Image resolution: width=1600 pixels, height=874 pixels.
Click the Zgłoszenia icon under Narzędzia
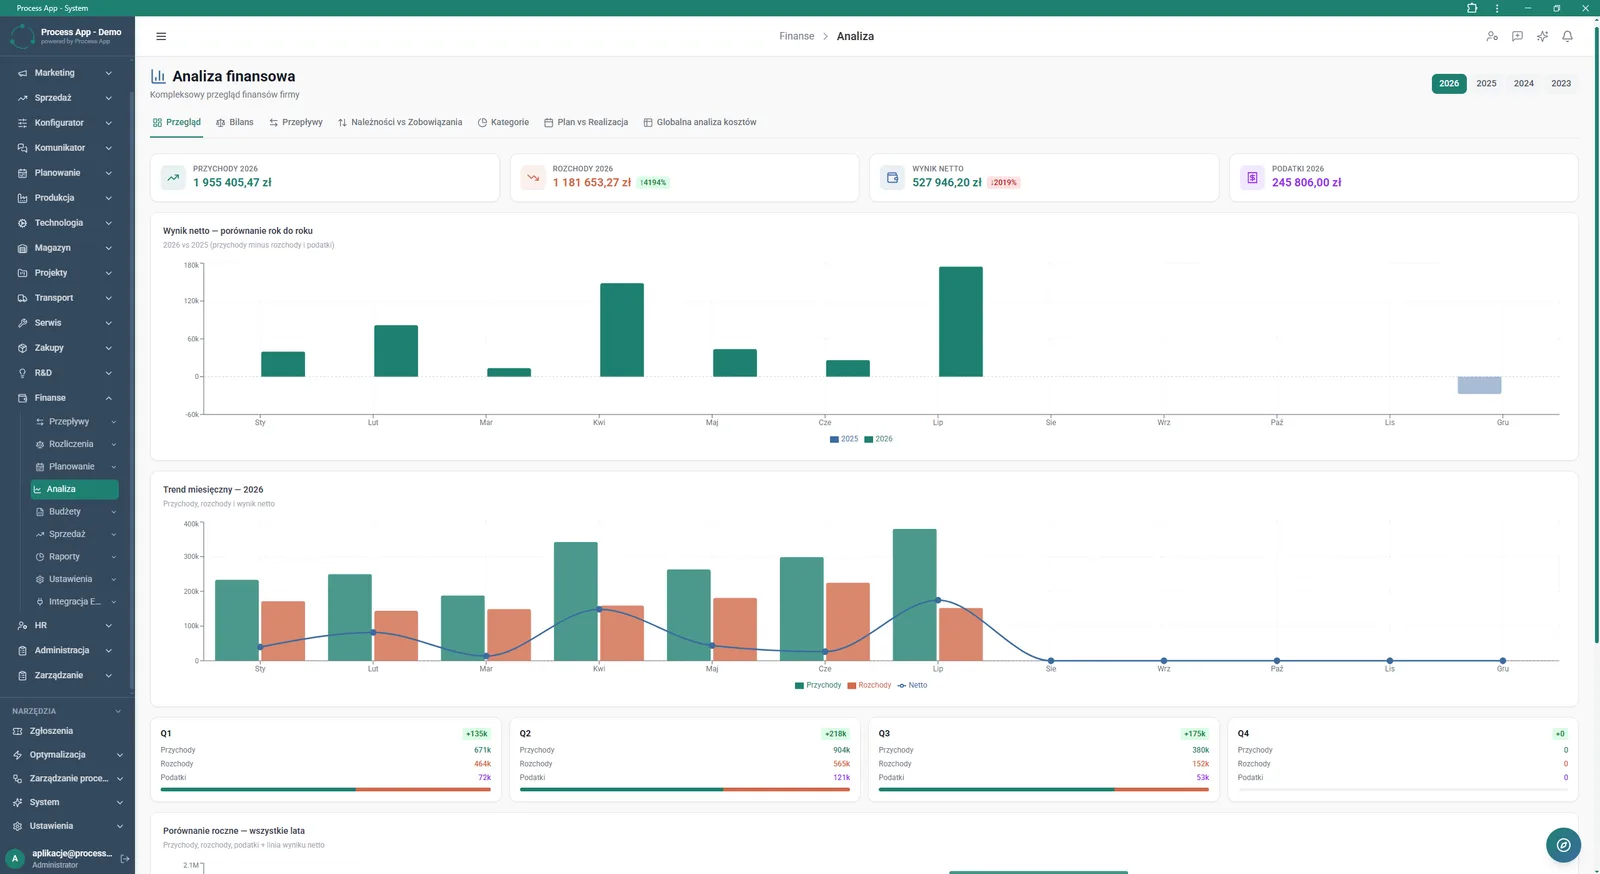click(17, 731)
